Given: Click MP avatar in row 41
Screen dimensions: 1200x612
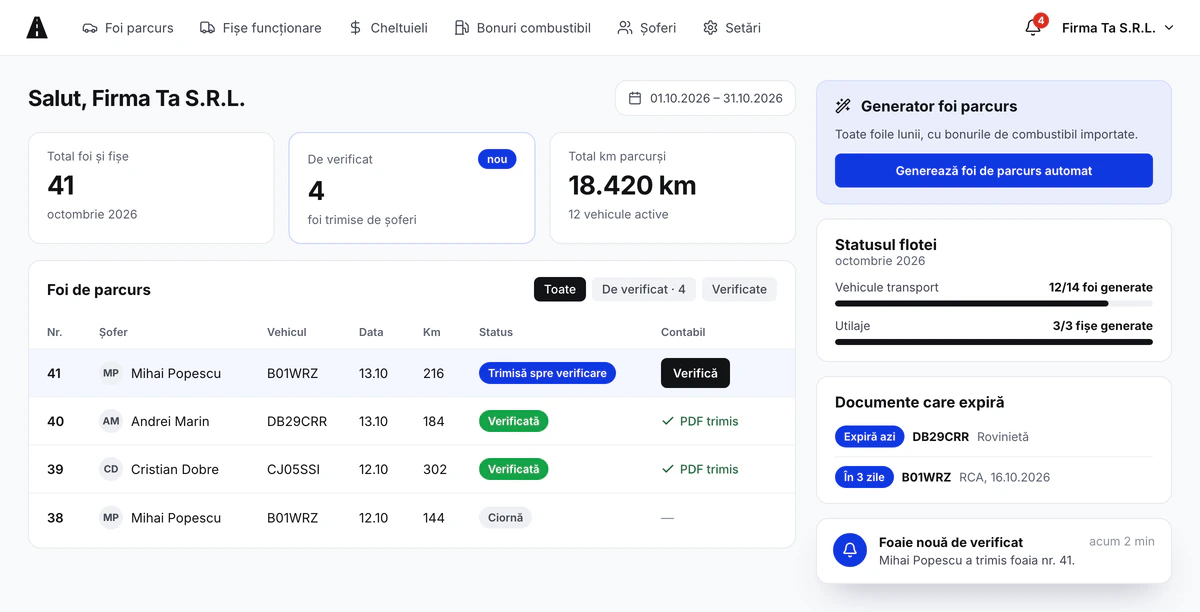Looking at the screenshot, I should [111, 373].
